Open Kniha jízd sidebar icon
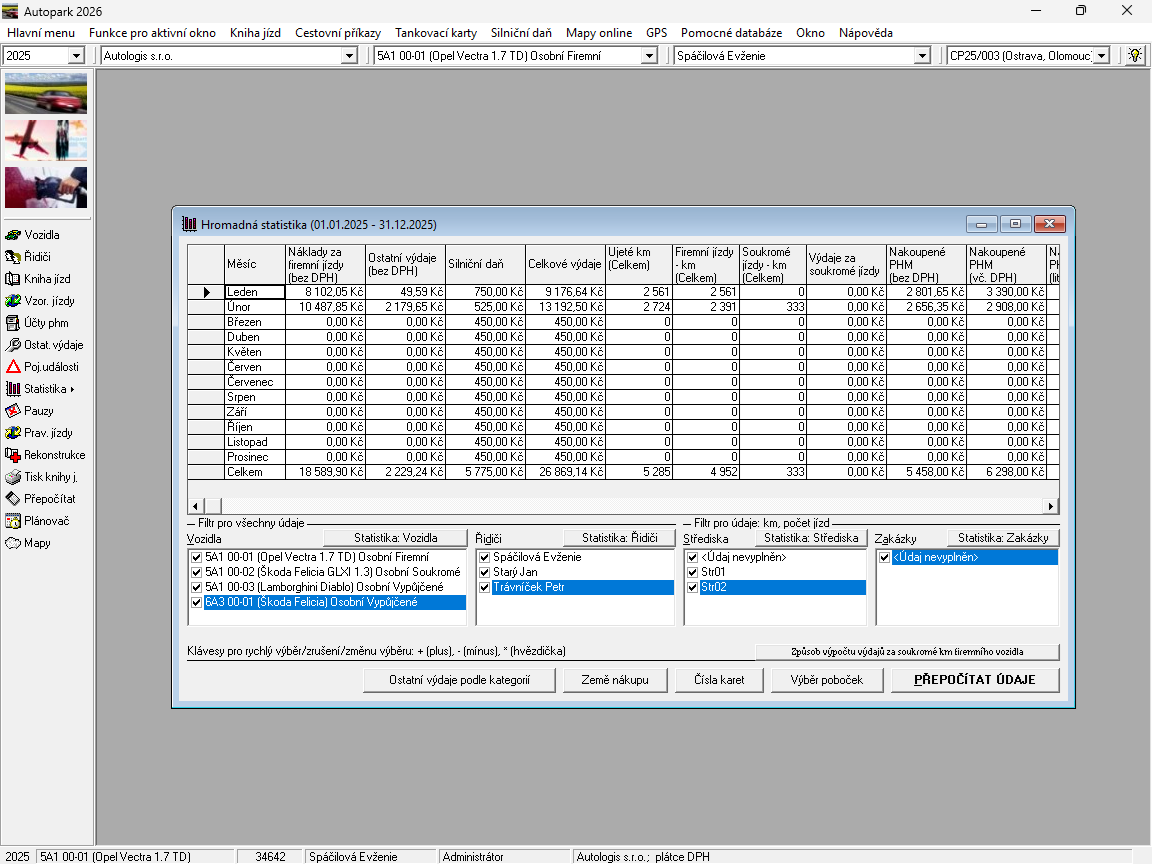 14,279
